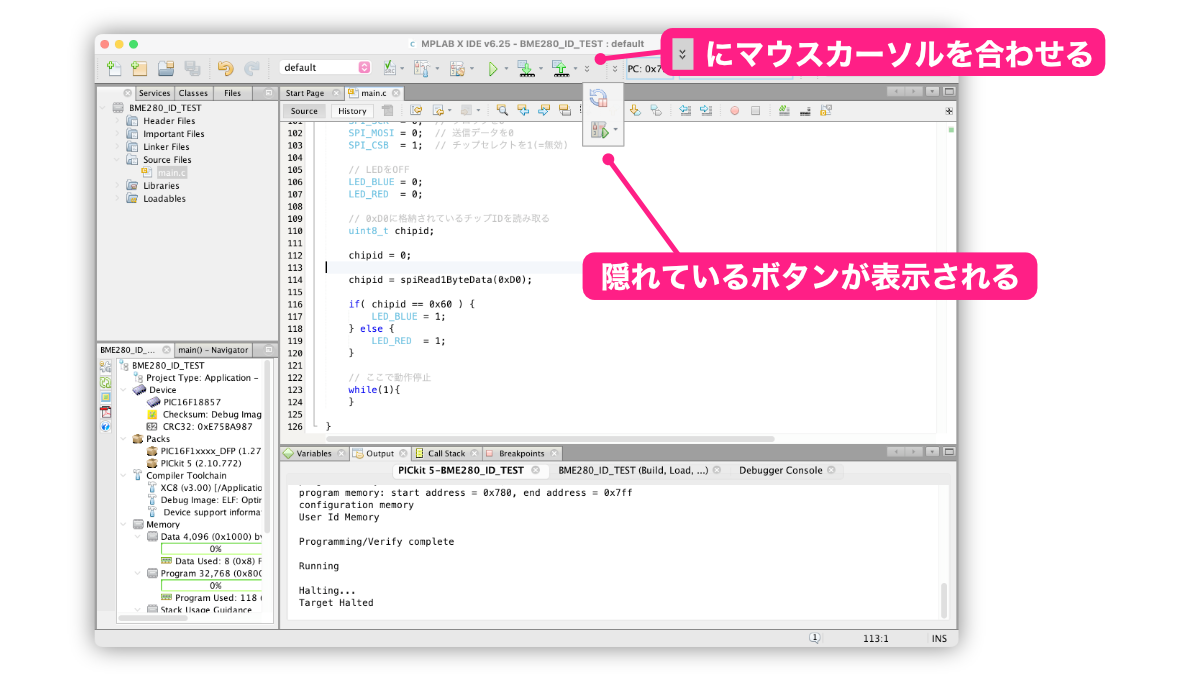Toggle Highlight Search icon in editor toolbar
Screen dimensions: 1200x675
click(x=564, y=110)
